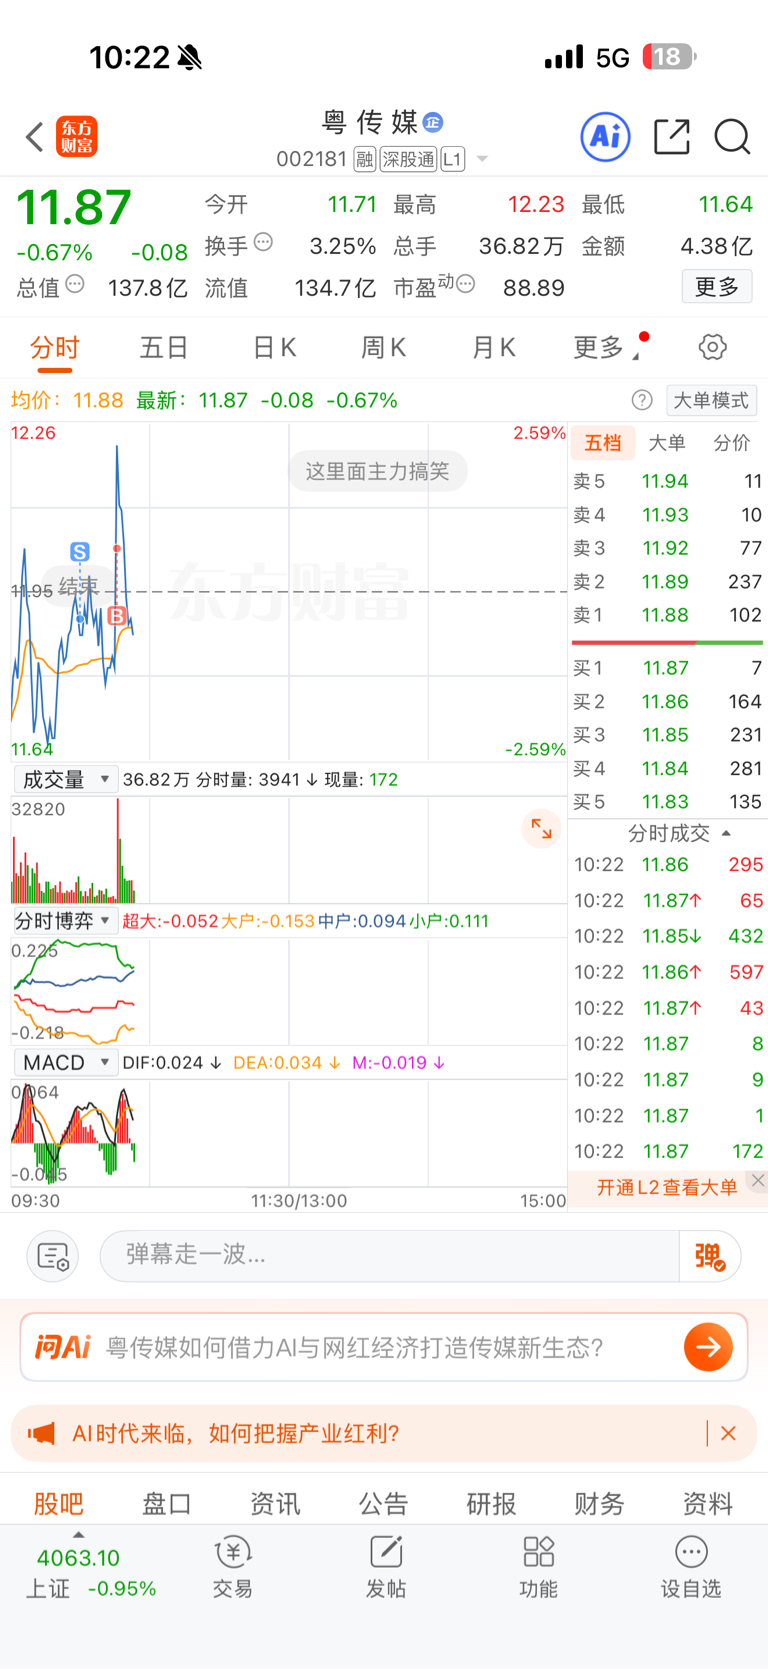This screenshot has height=1669, width=768.
Task: Tap the 融 margin trading badge
Action: coord(365,159)
